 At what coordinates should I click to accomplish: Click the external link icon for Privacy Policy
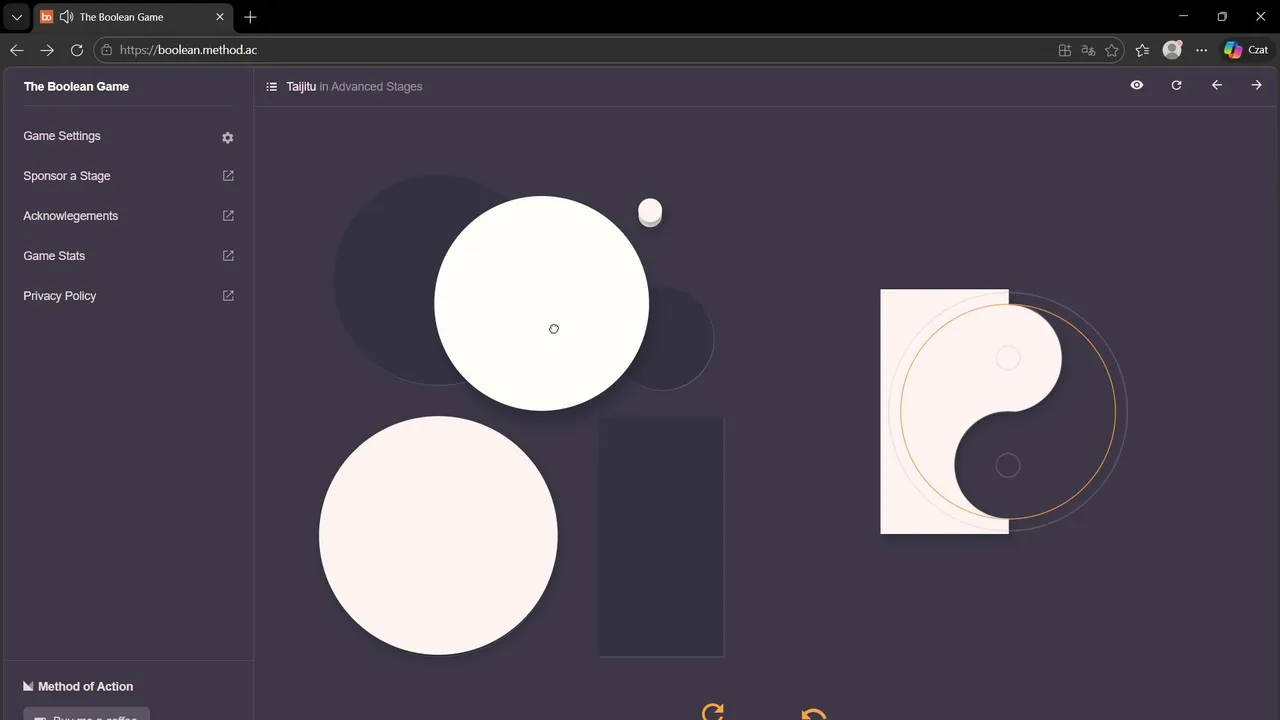click(228, 296)
